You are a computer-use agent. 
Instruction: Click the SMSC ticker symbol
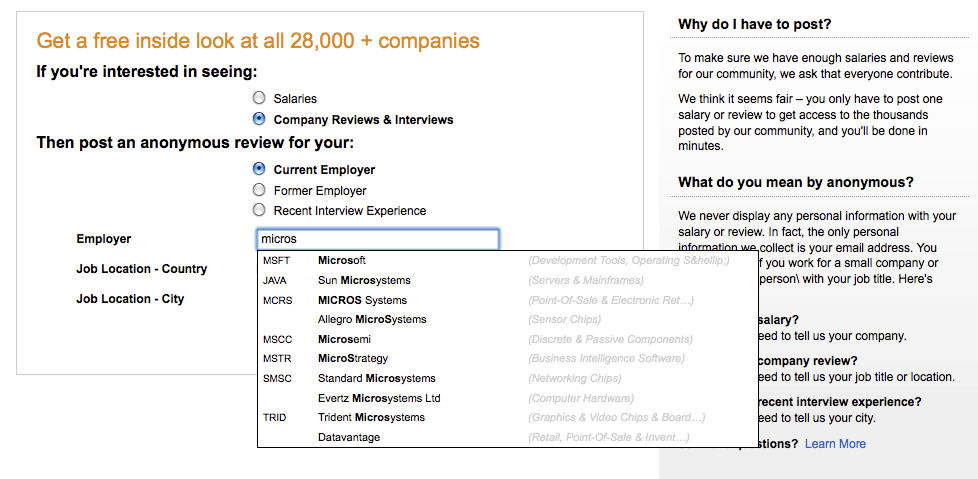[x=277, y=378]
